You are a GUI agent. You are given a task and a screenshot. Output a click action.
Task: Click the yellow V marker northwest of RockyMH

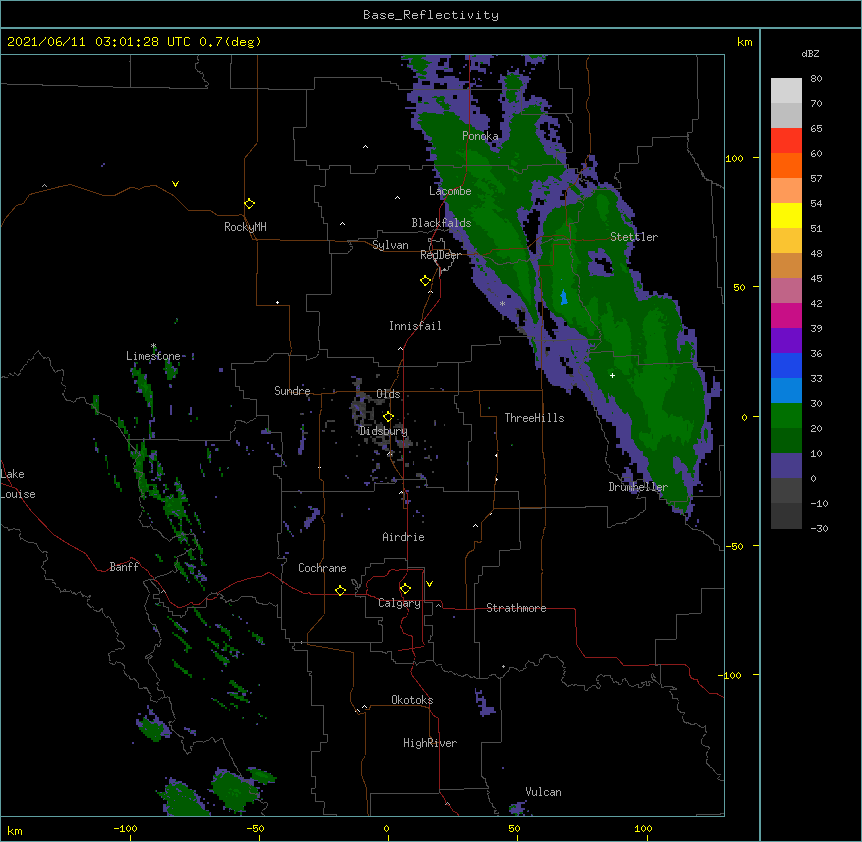(x=175, y=184)
